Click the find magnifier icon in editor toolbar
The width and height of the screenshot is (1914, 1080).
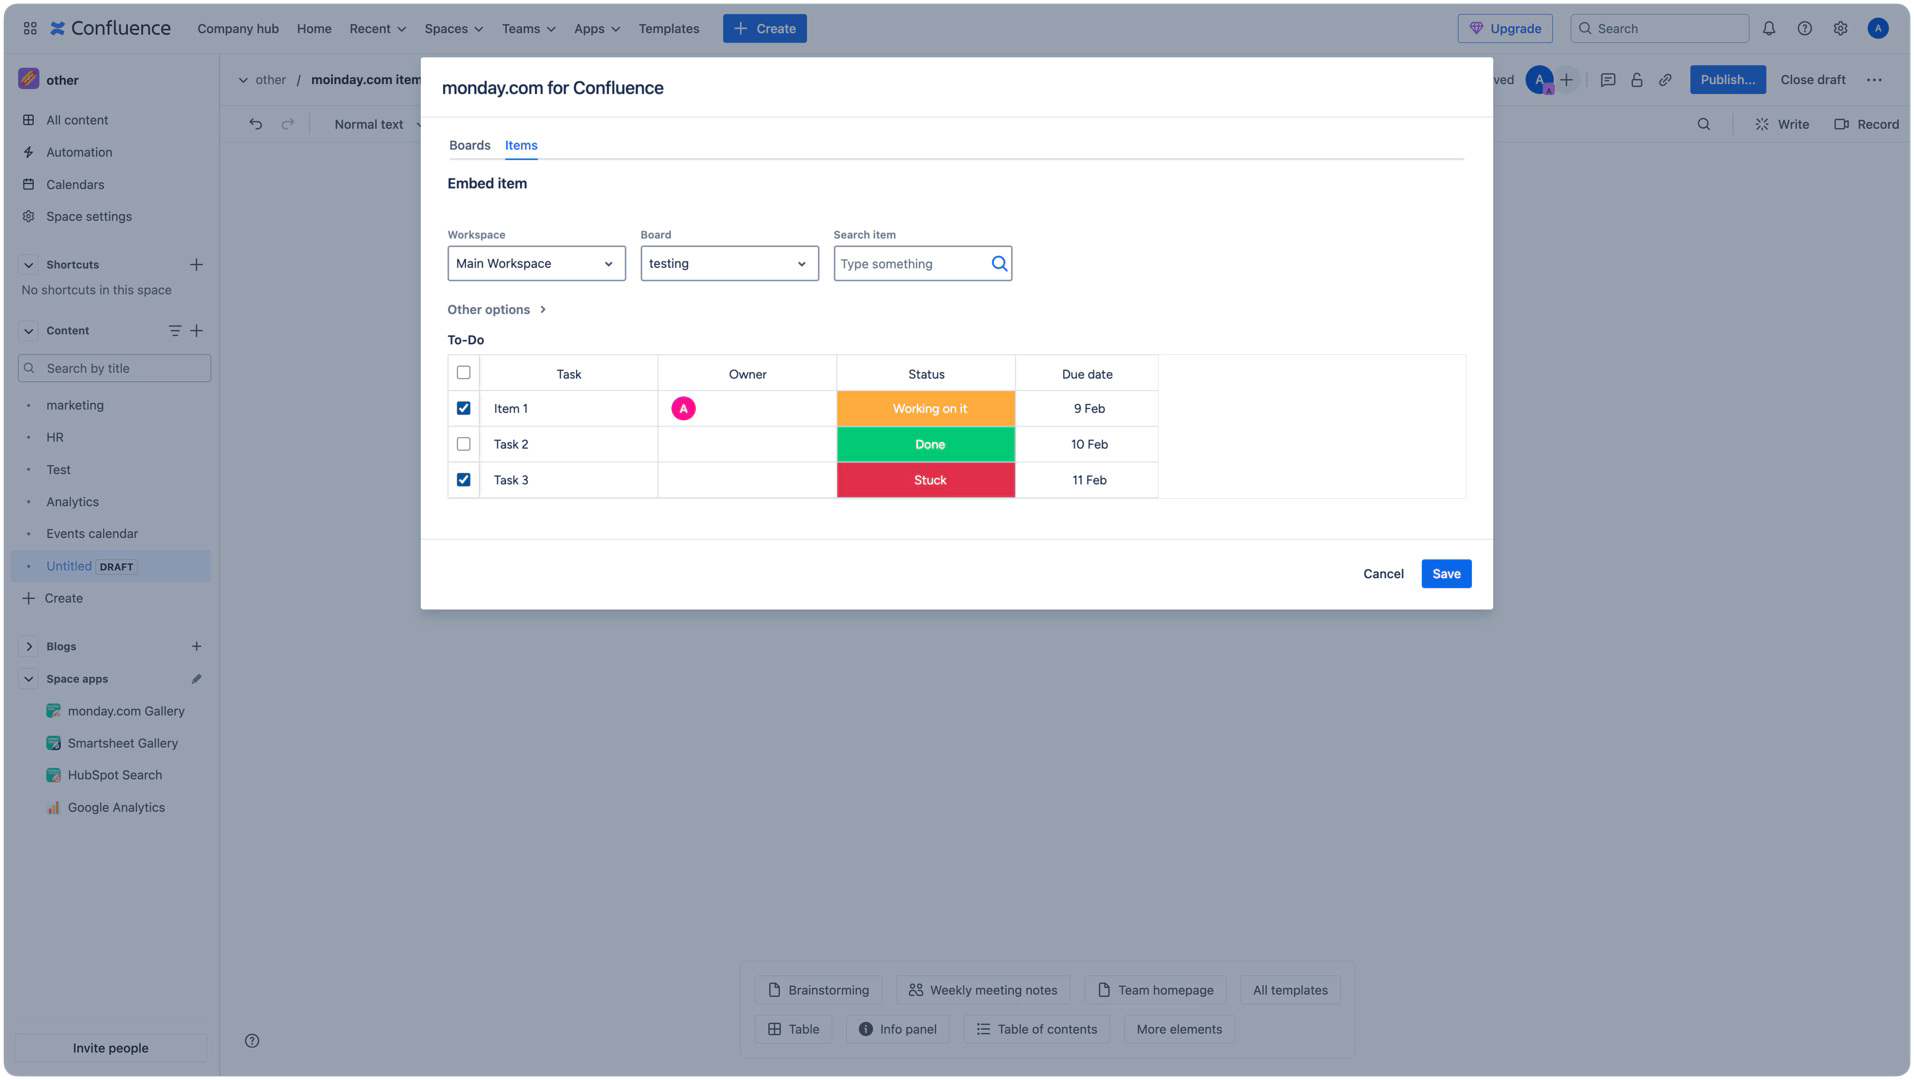coord(1703,124)
